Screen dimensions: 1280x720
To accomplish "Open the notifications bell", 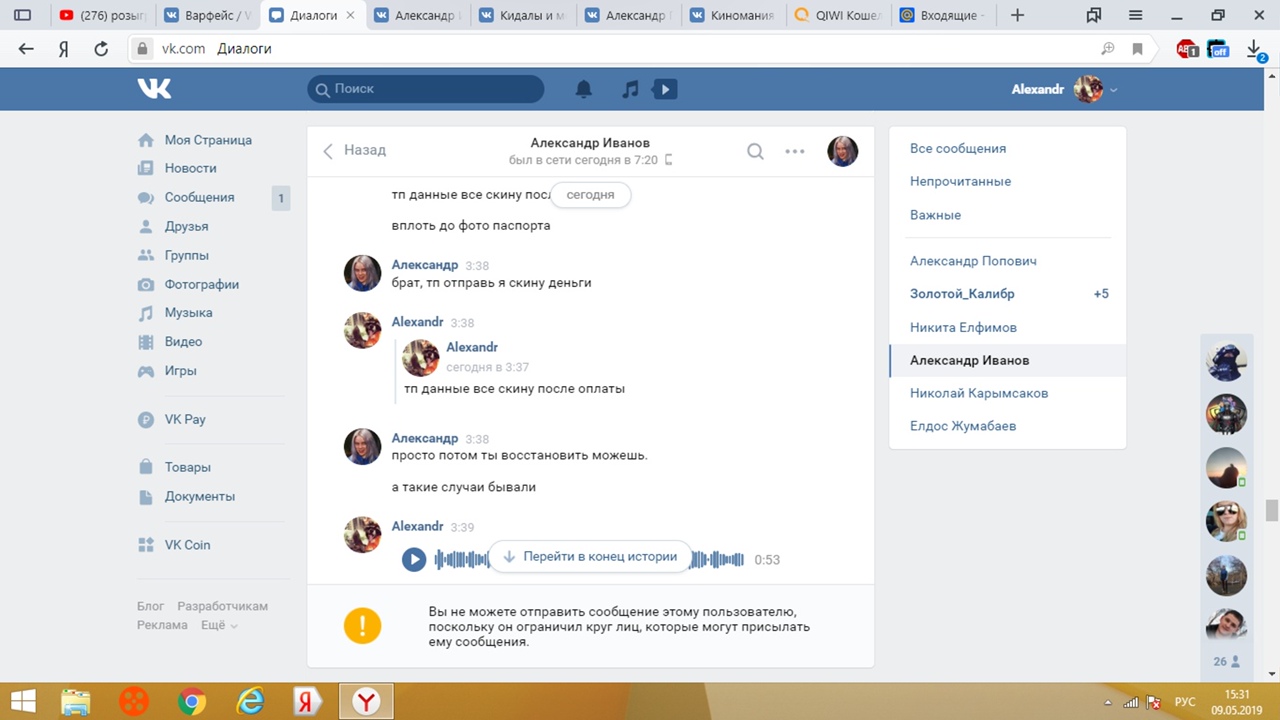I will click(584, 90).
